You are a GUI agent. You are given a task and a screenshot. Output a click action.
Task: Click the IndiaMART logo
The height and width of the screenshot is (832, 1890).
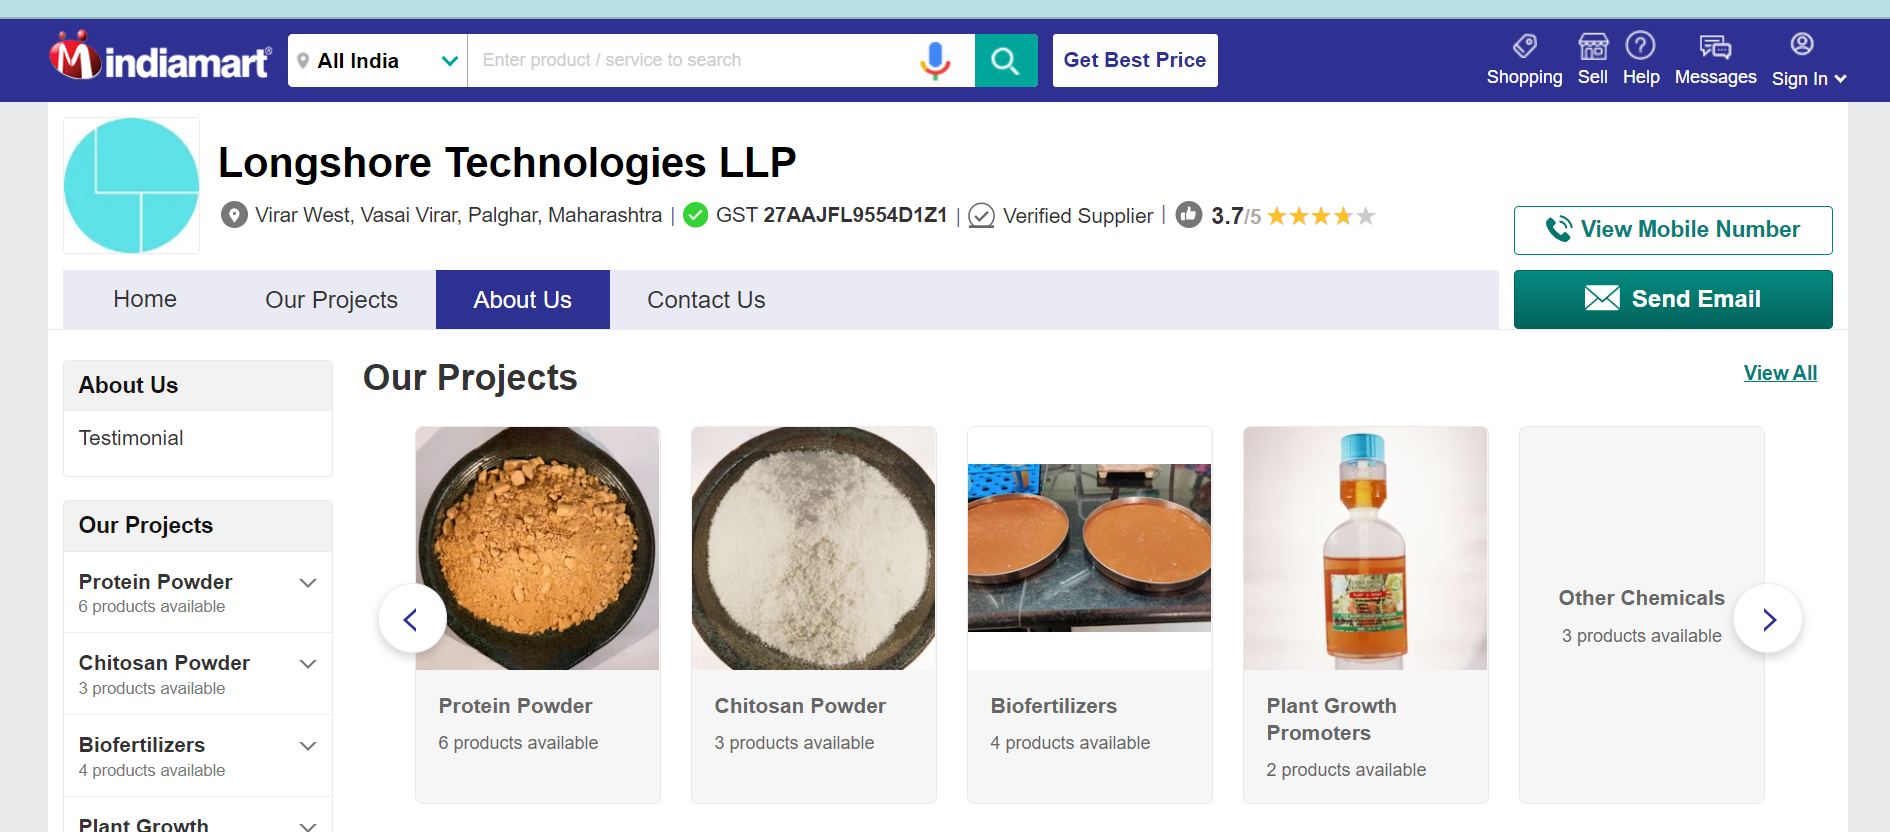pos(160,58)
